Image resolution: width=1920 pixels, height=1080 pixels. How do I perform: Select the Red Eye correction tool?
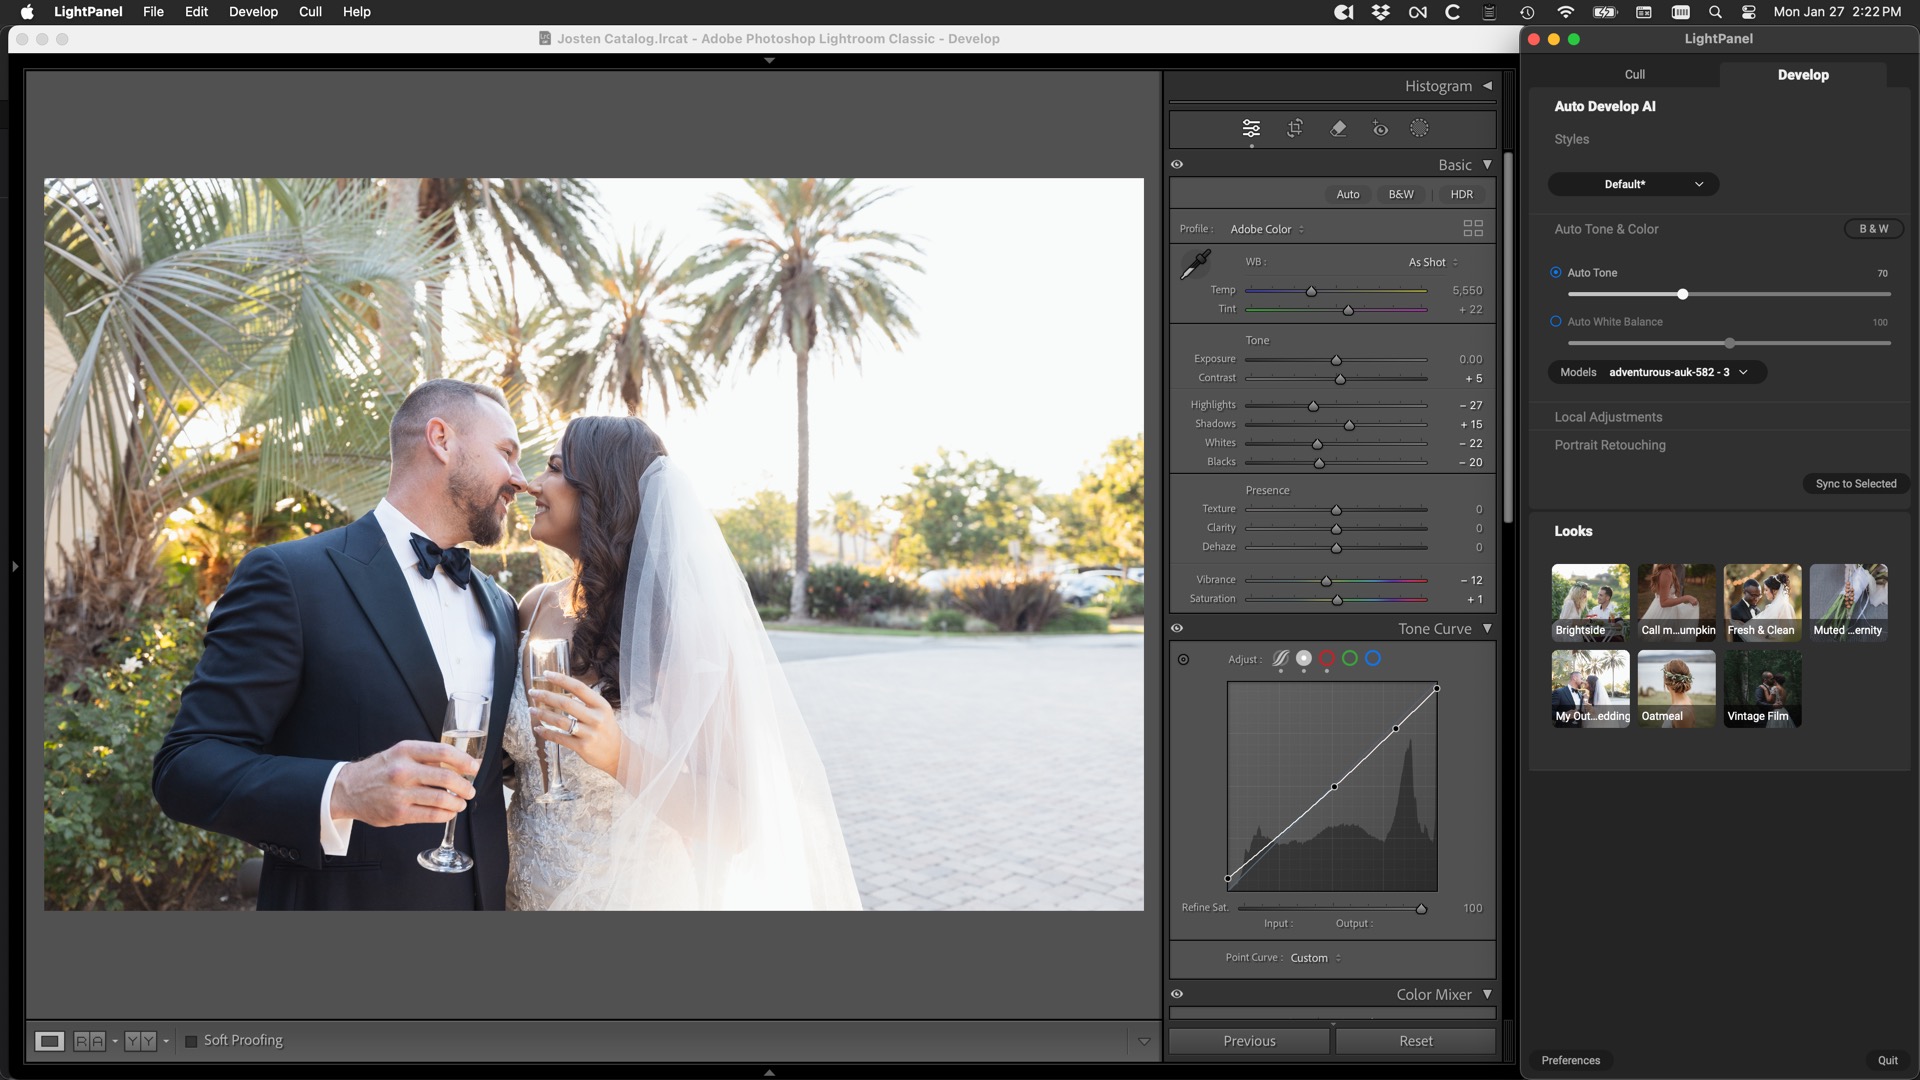point(1380,128)
